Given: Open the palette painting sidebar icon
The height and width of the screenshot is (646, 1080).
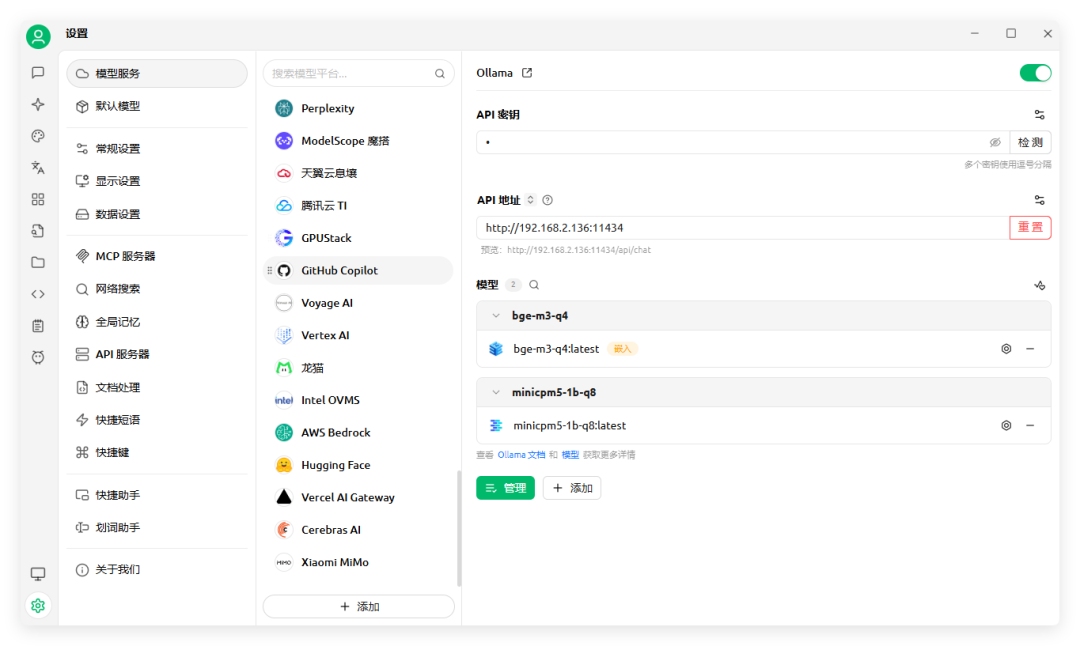Looking at the screenshot, I should pos(38,136).
